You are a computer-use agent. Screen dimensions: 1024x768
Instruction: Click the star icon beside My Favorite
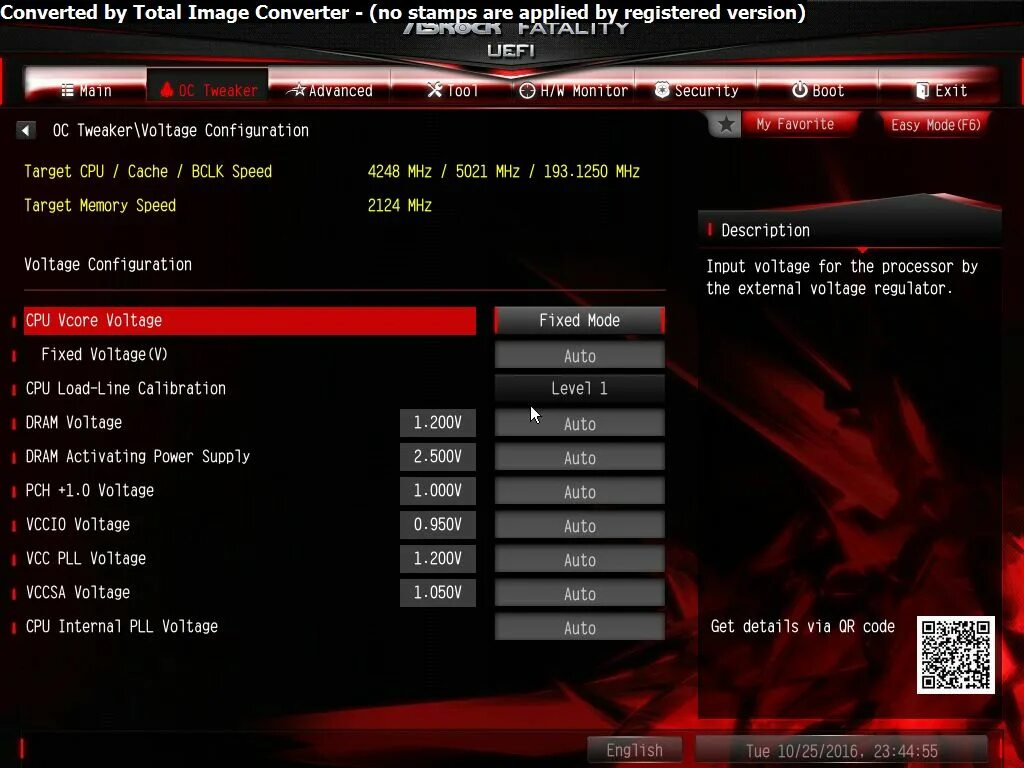coord(726,124)
